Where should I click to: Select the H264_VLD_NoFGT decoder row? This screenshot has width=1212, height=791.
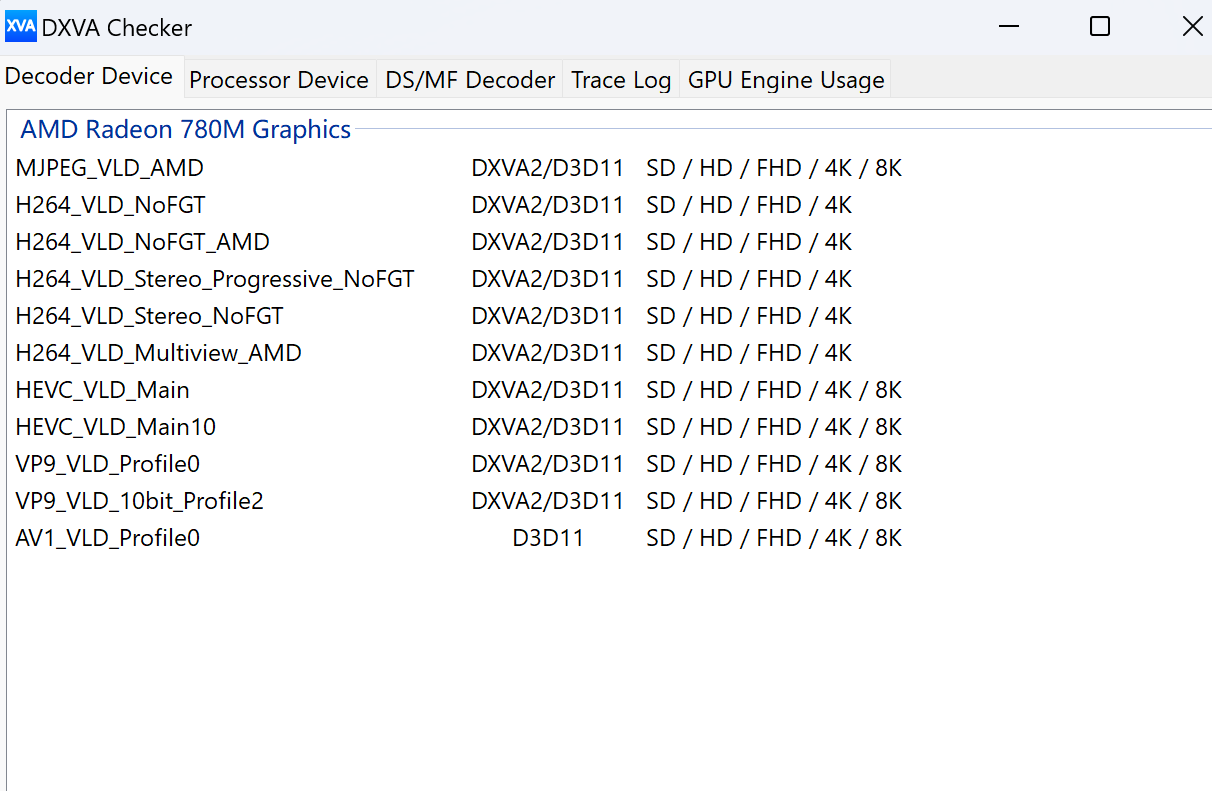pyautogui.click(x=111, y=205)
